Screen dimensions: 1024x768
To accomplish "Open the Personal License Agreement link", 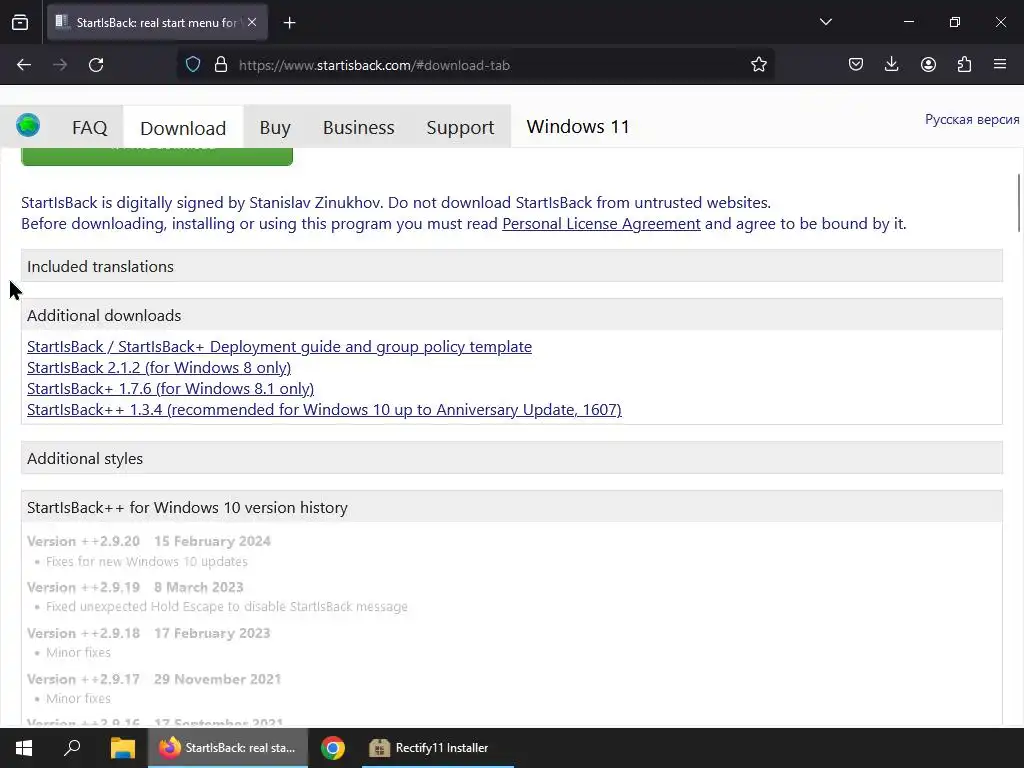I will [601, 224].
